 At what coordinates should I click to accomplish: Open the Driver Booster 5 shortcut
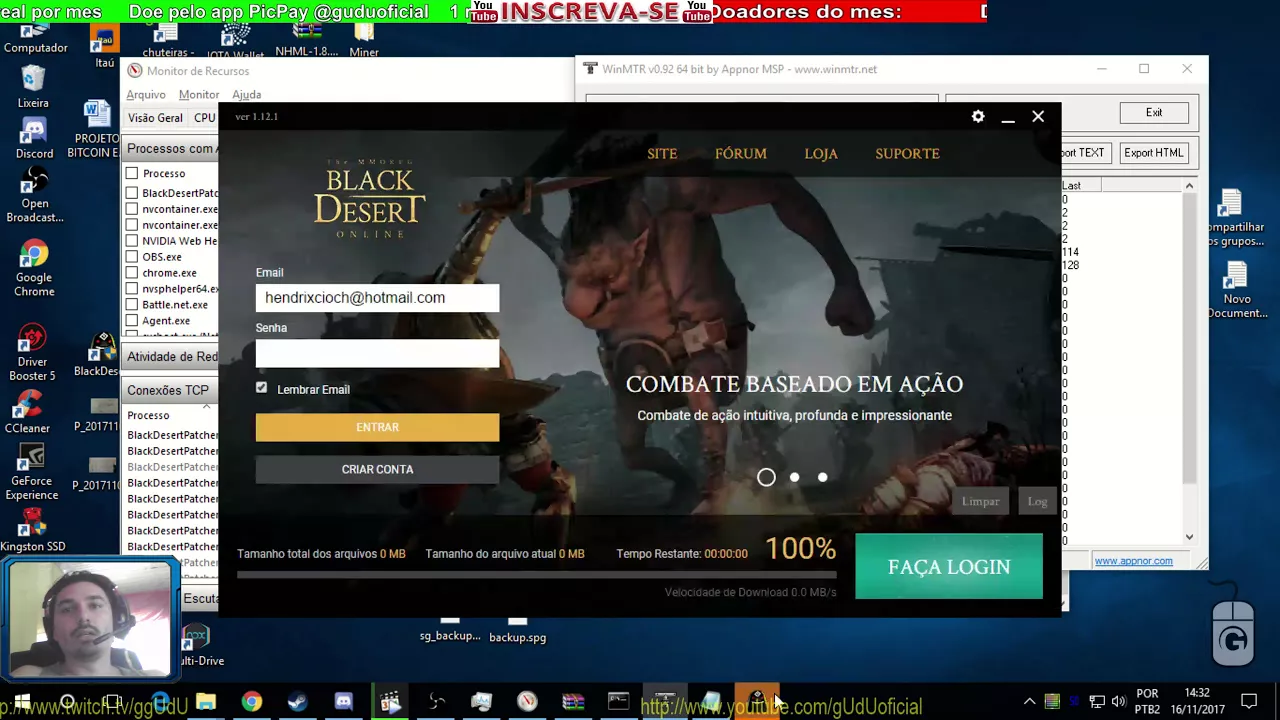pos(32,353)
